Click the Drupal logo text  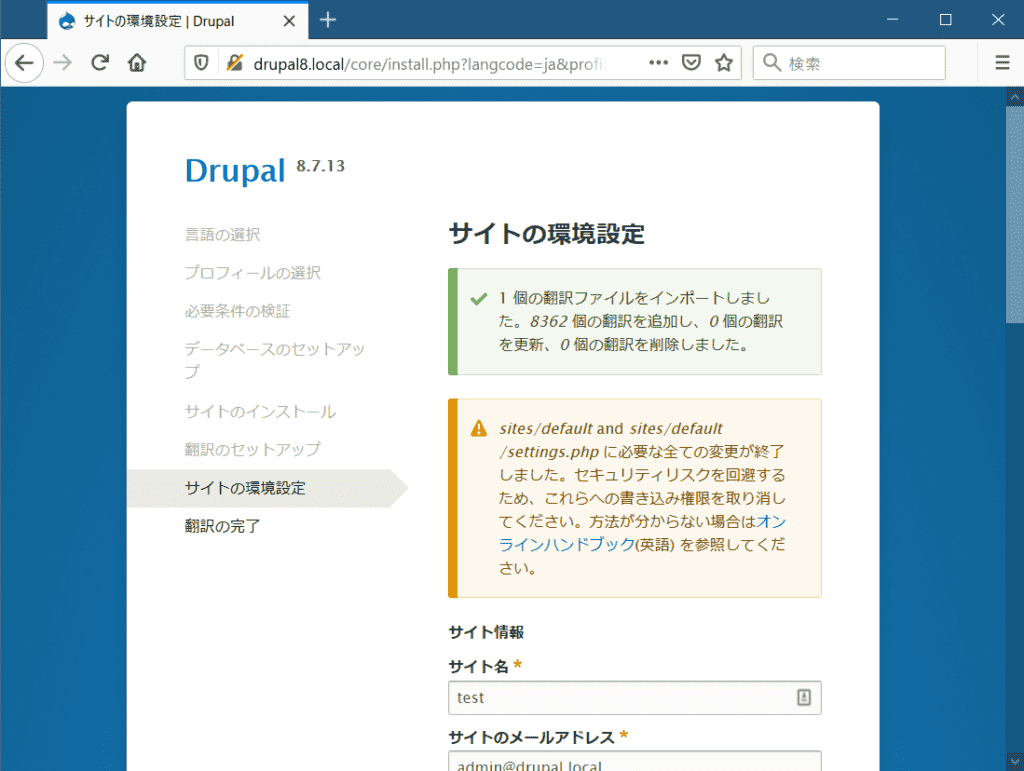tap(235, 171)
